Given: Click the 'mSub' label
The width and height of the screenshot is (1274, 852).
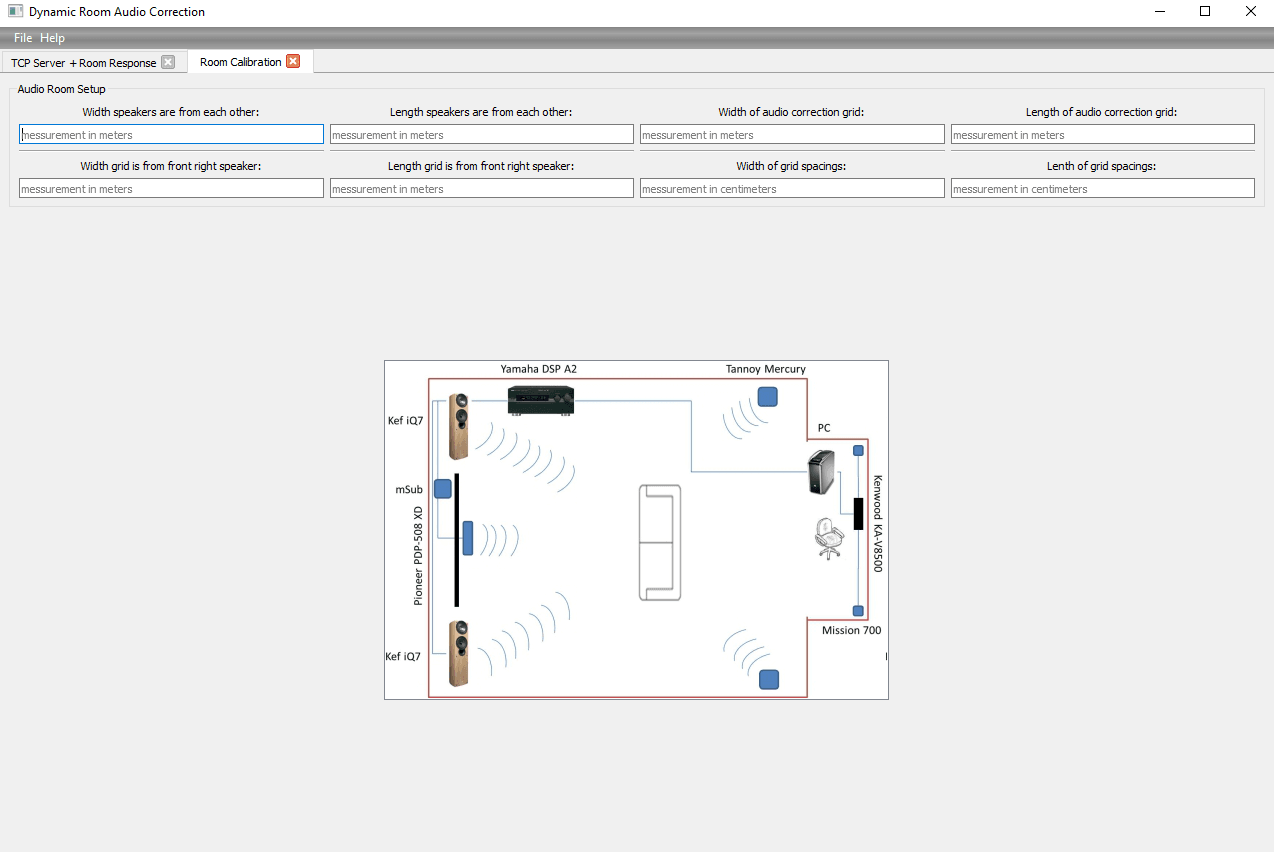Looking at the screenshot, I should pos(409,490).
